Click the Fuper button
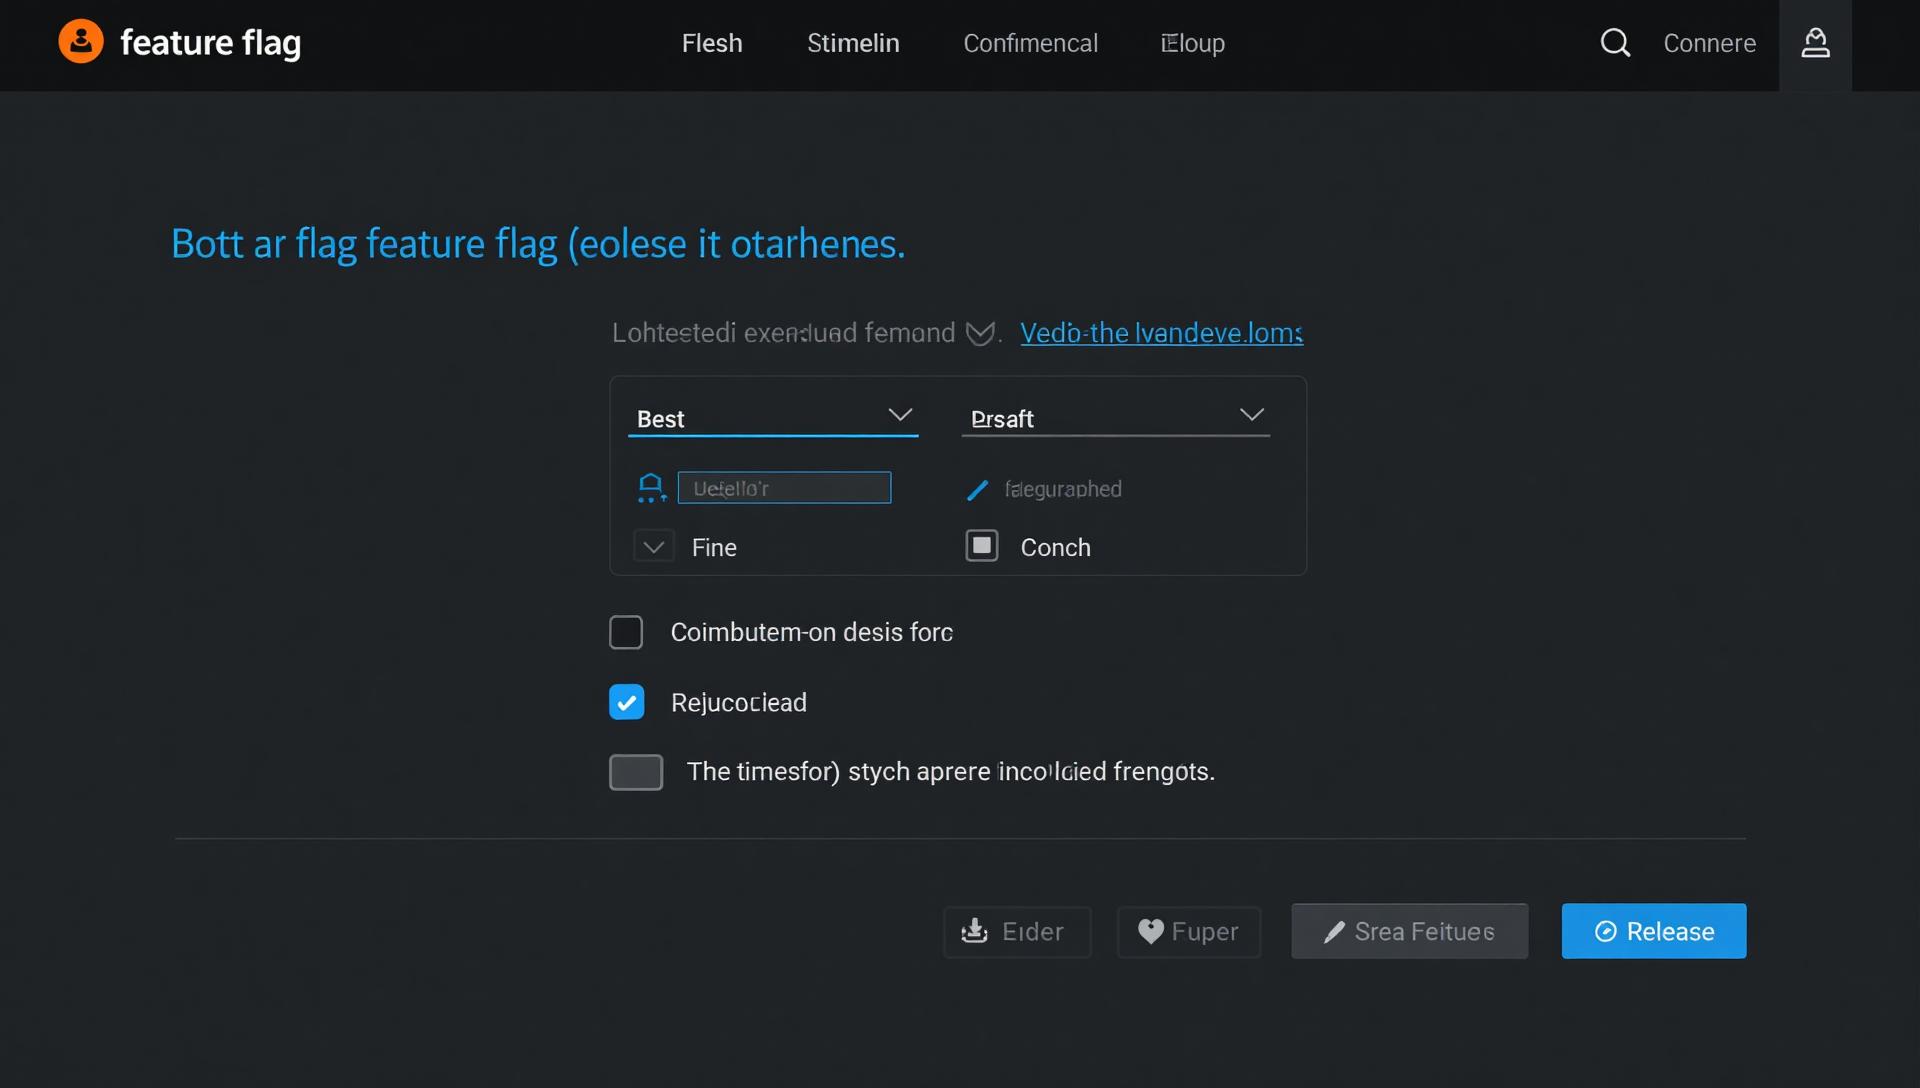This screenshot has width=1920, height=1088. click(1188, 932)
